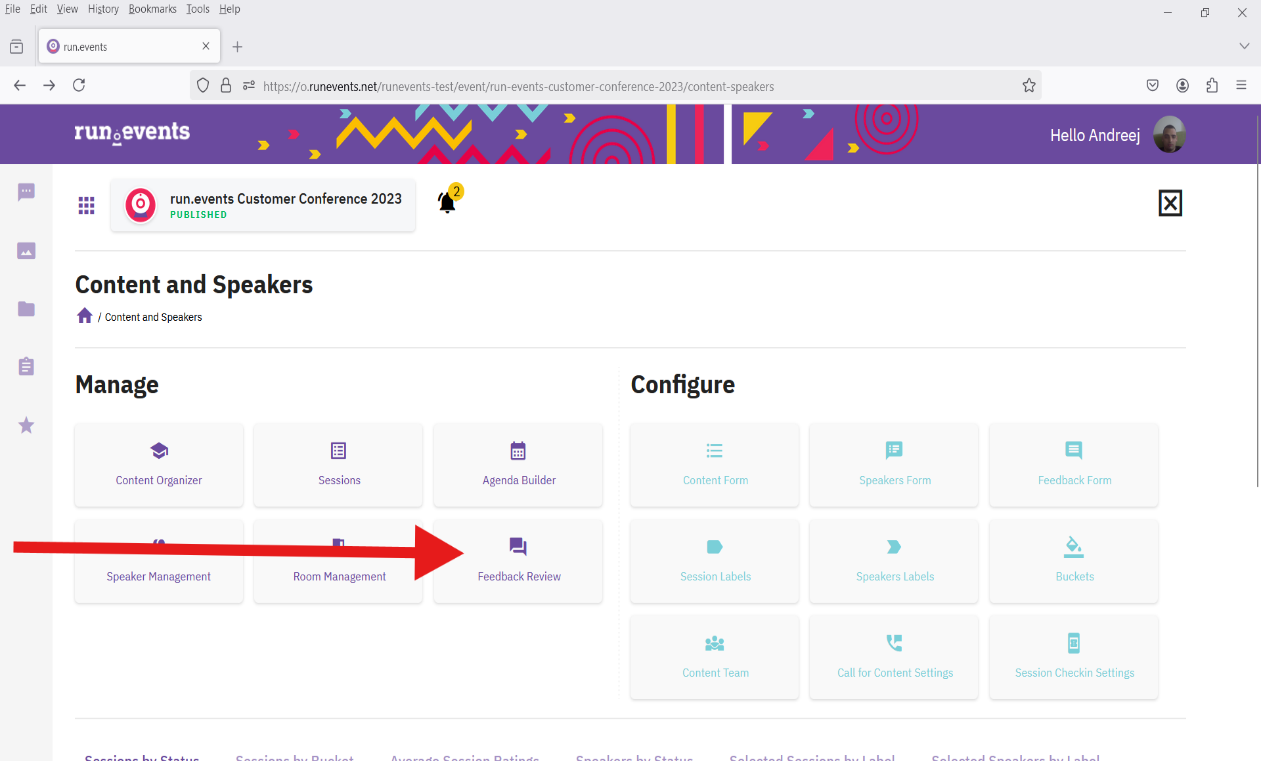This screenshot has height=761, width=1261.
Task: Open the Firefox account icon
Action: tap(1182, 86)
